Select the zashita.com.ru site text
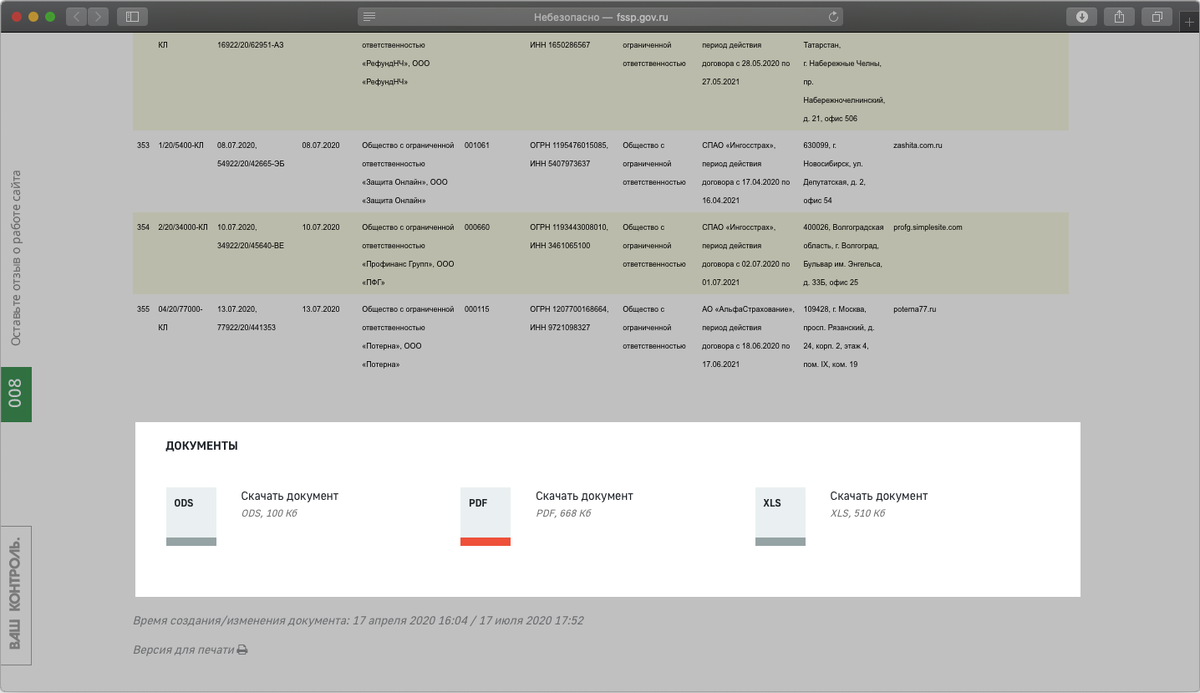1200x693 pixels. click(x=918, y=145)
